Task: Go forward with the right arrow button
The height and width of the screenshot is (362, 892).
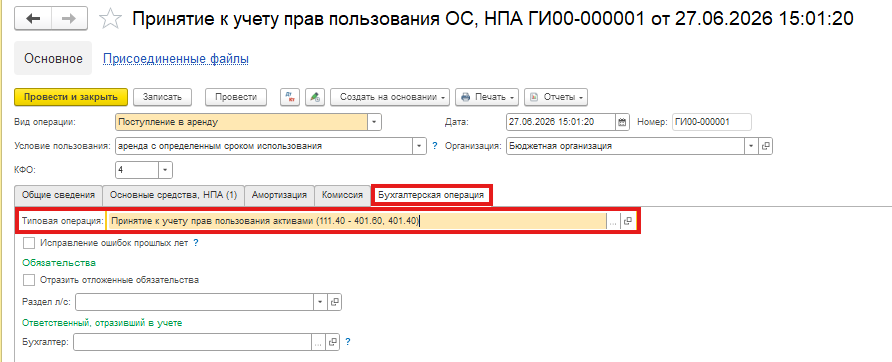Action: click(70, 19)
